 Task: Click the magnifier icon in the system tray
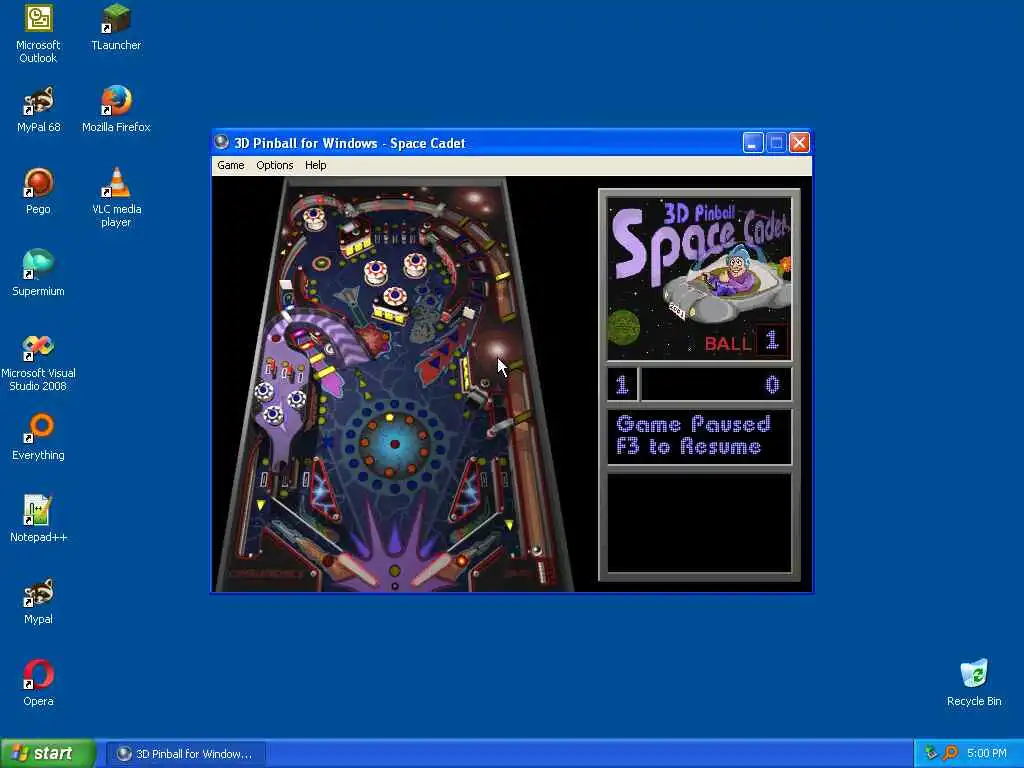point(950,754)
